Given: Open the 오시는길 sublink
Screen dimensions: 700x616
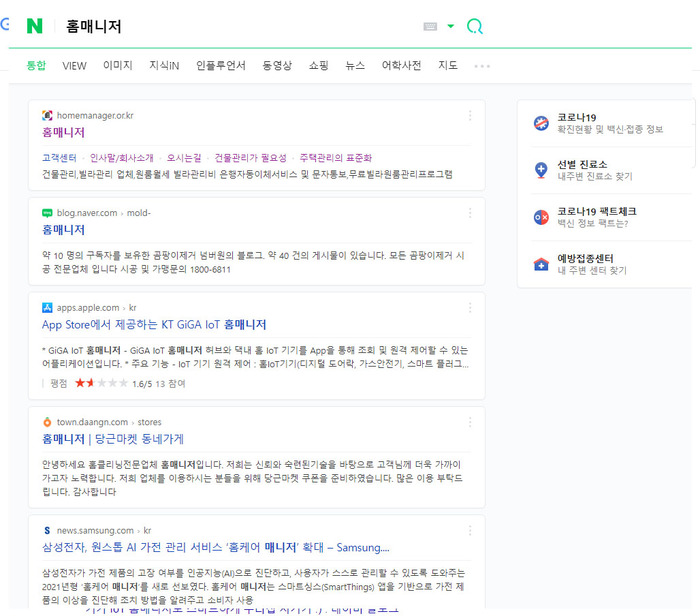Looking at the screenshot, I should [184, 158].
